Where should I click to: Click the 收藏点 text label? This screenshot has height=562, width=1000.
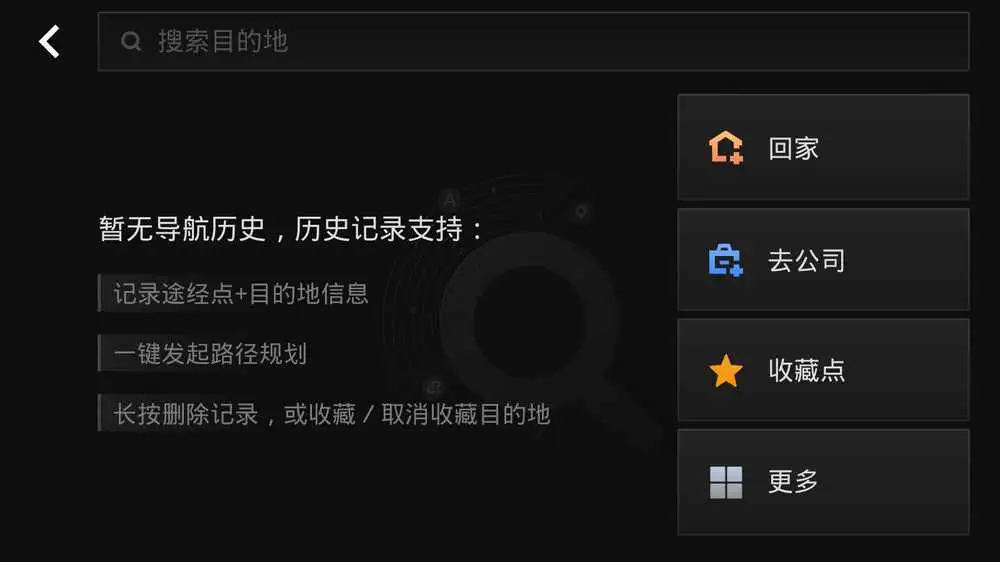(x=807, y=371)
